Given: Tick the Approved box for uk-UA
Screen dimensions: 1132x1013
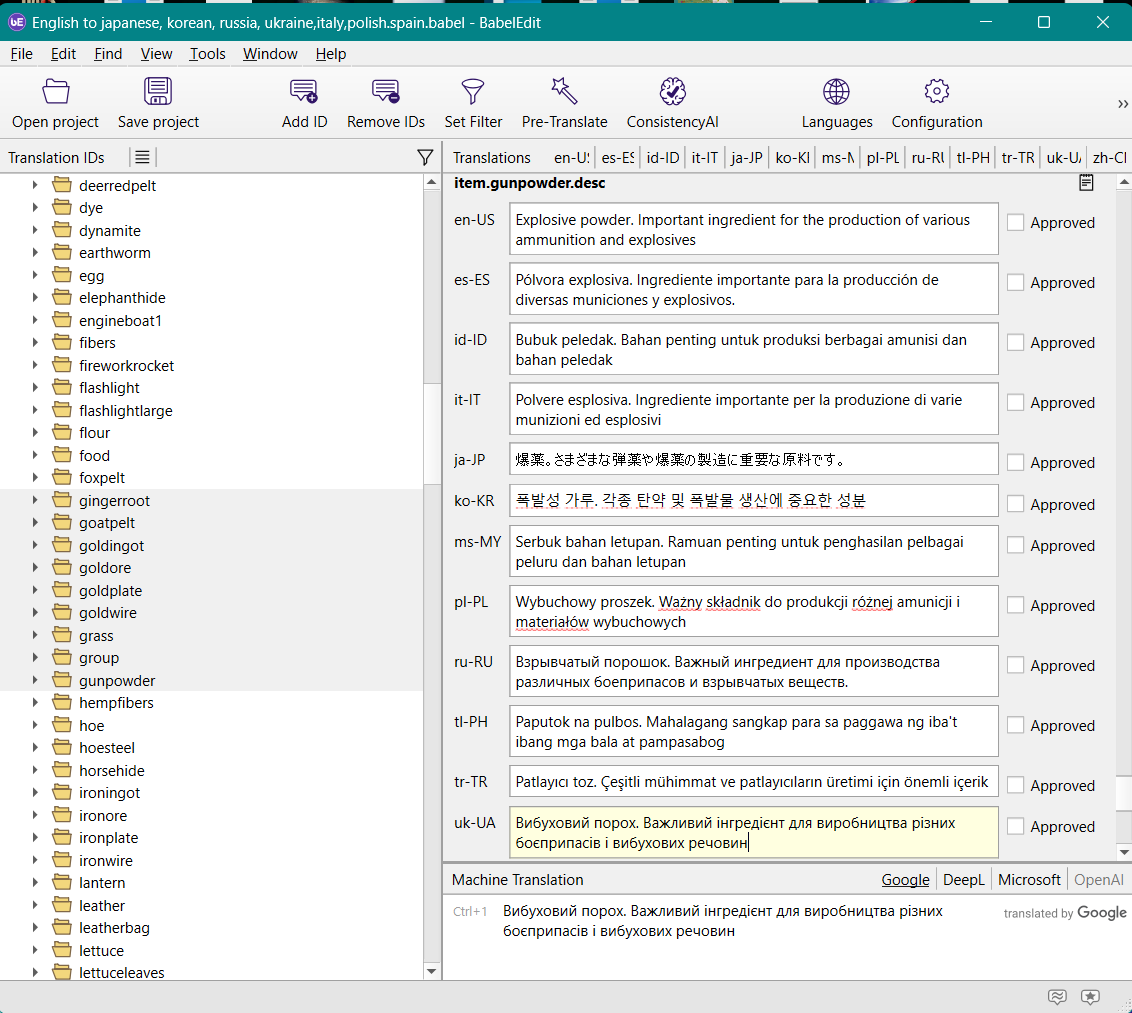Looking at the screenshot, I should coord(1015,827).
